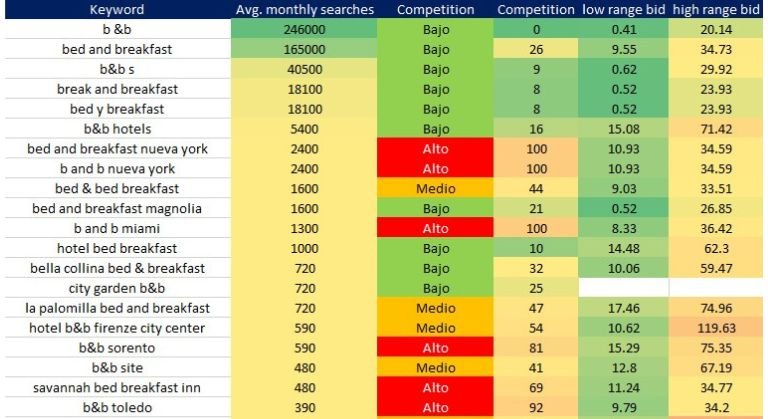Click the 119.63 high range bid cell
Viewport: 768px width, 419px height.
(x=716, y=327)
